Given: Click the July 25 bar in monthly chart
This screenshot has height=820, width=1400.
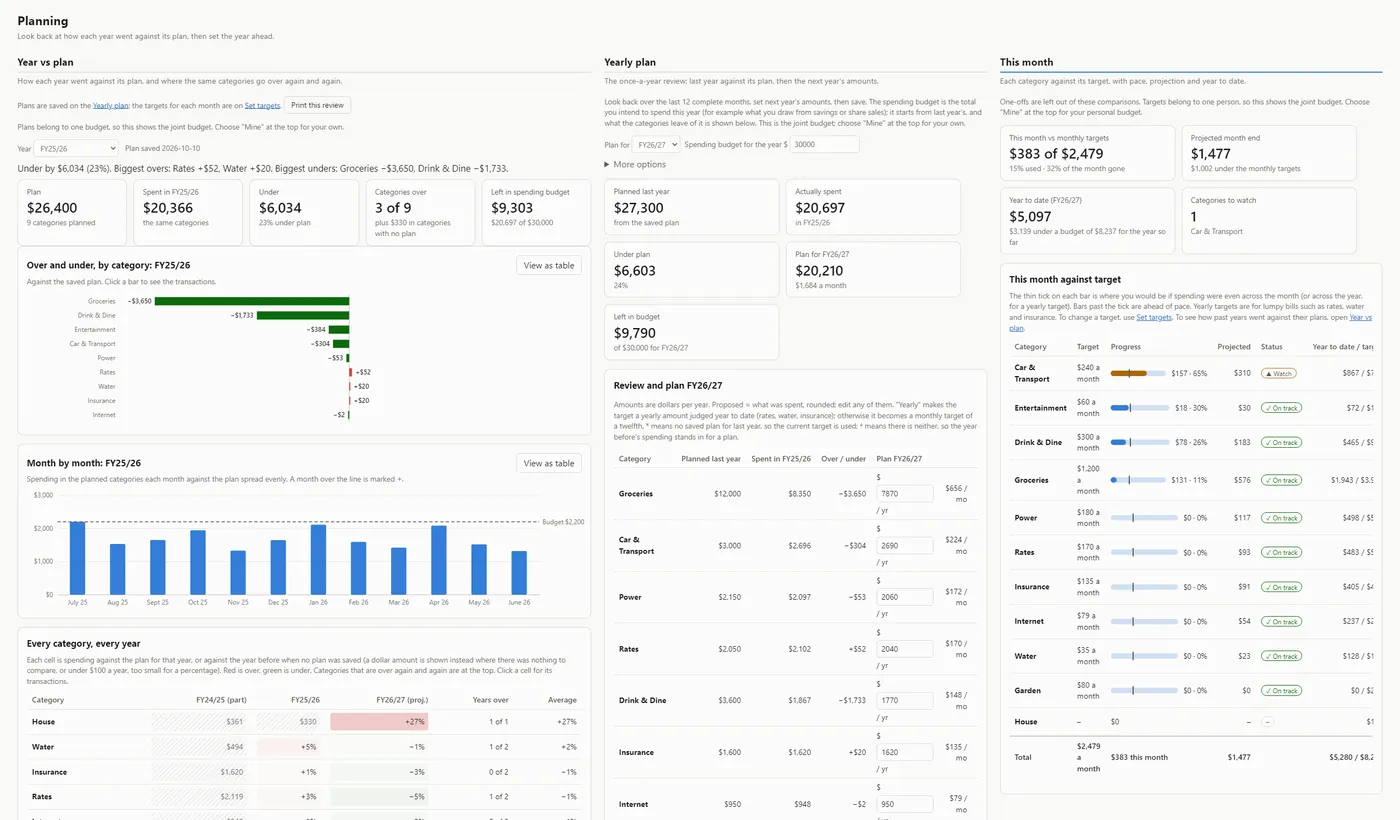Looking at the screenshot, I should [77, 558].
